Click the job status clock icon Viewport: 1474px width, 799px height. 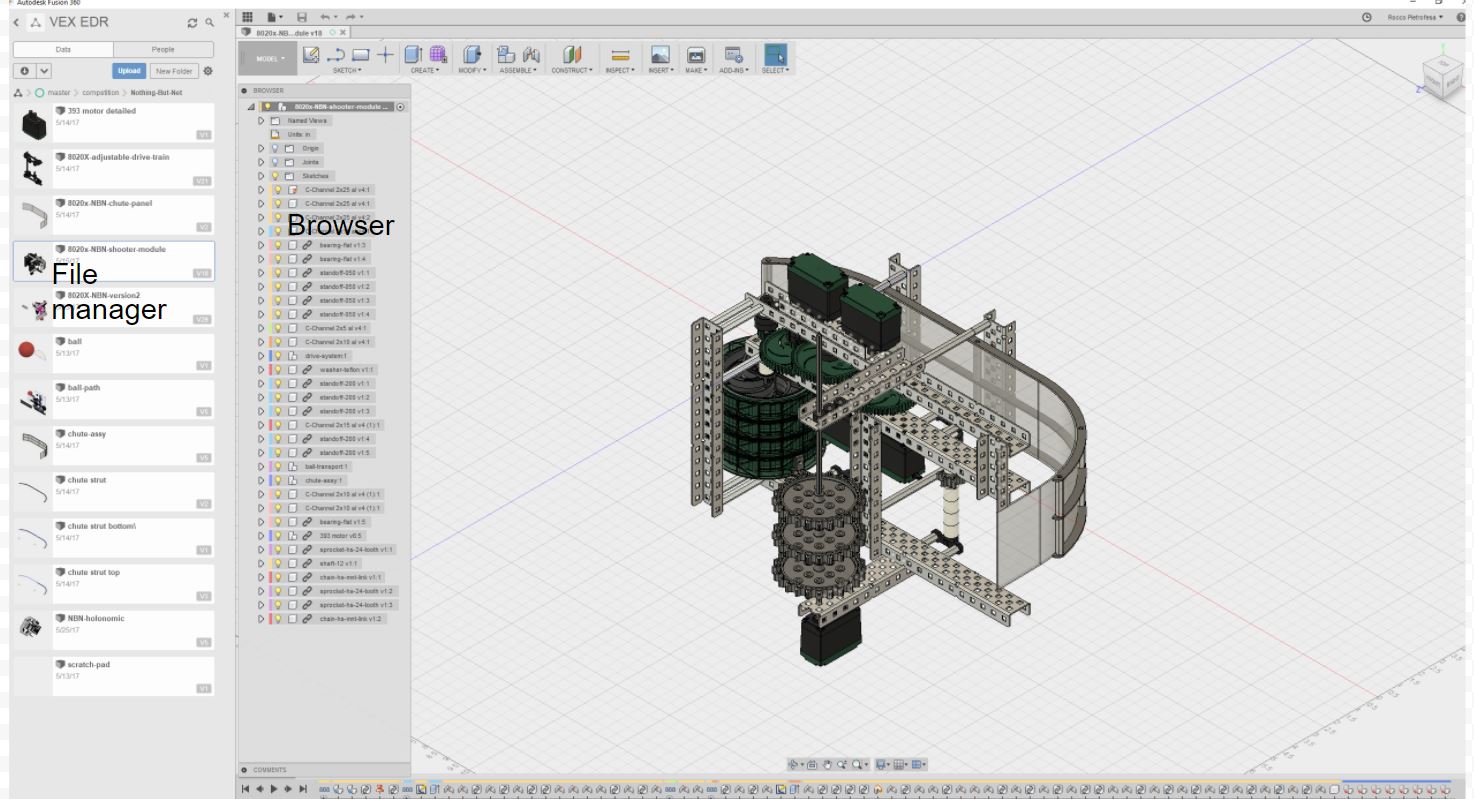tap(1367, 17)
